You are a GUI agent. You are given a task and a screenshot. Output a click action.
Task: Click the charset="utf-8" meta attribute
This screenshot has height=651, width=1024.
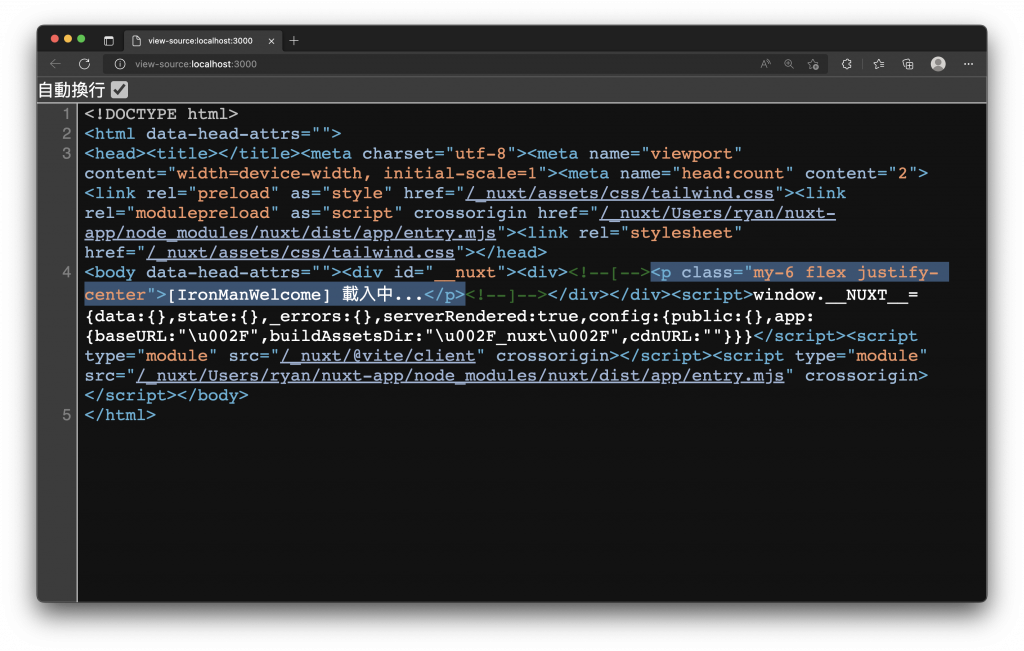point(440,154)
